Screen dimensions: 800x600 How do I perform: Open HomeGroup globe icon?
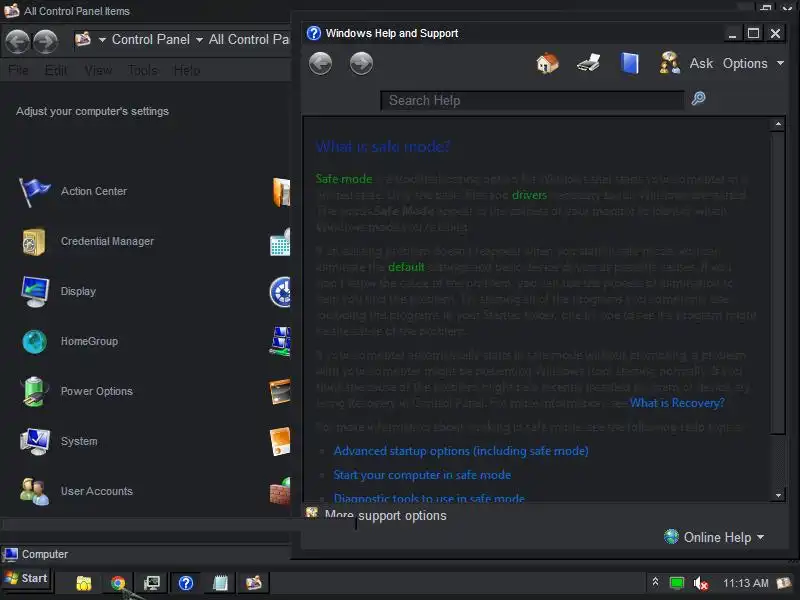34,341
